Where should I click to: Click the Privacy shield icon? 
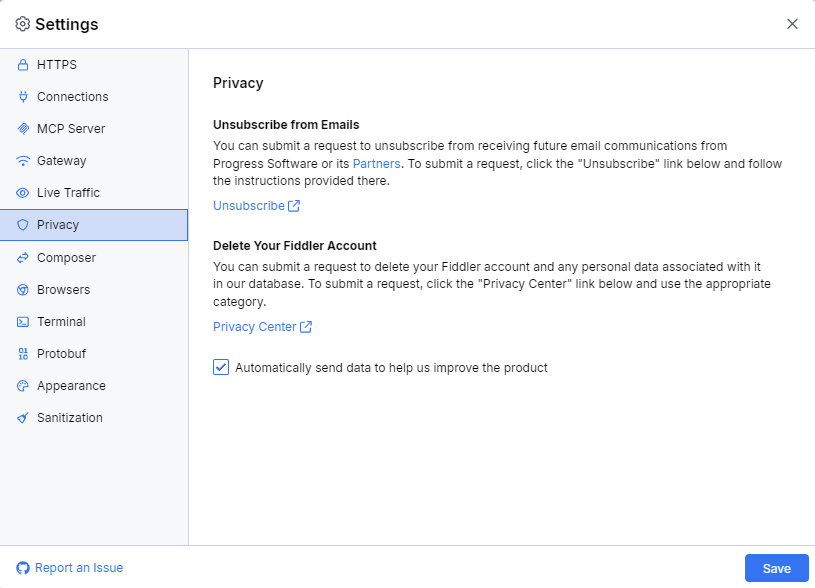tap(22, 224)
